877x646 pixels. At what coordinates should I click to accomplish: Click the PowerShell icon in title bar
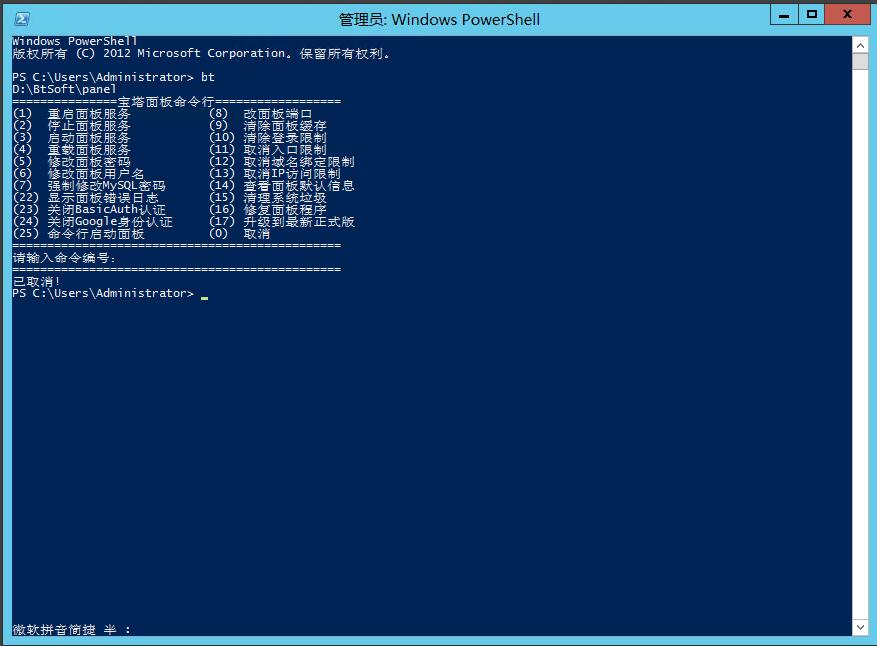(22, 19)
